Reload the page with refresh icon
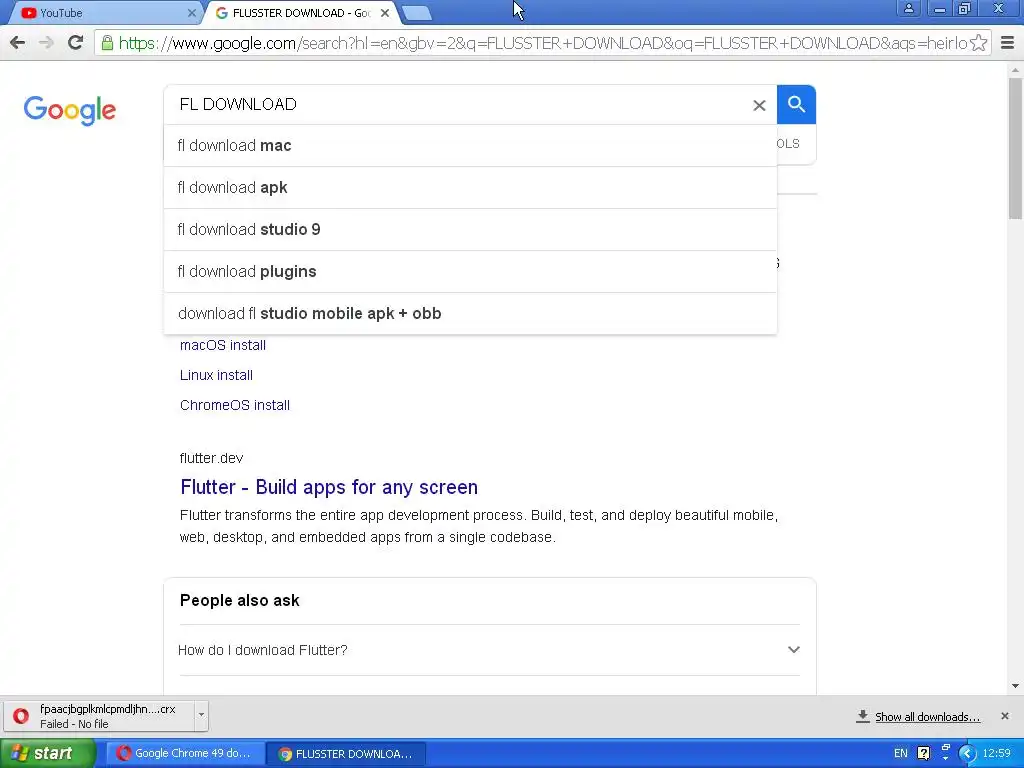Image resolution: width=1024 pixels, height=768 pixels. coord(75,43)
